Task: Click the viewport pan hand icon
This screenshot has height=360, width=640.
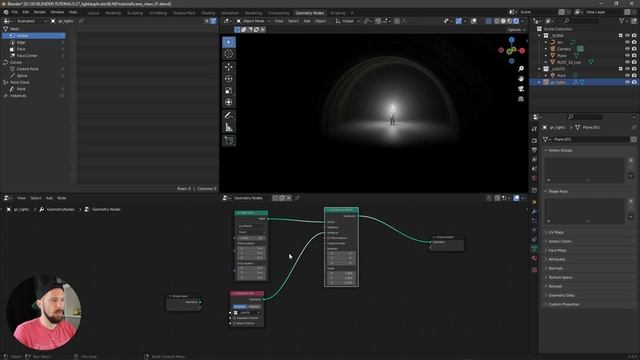Action: 521,78
